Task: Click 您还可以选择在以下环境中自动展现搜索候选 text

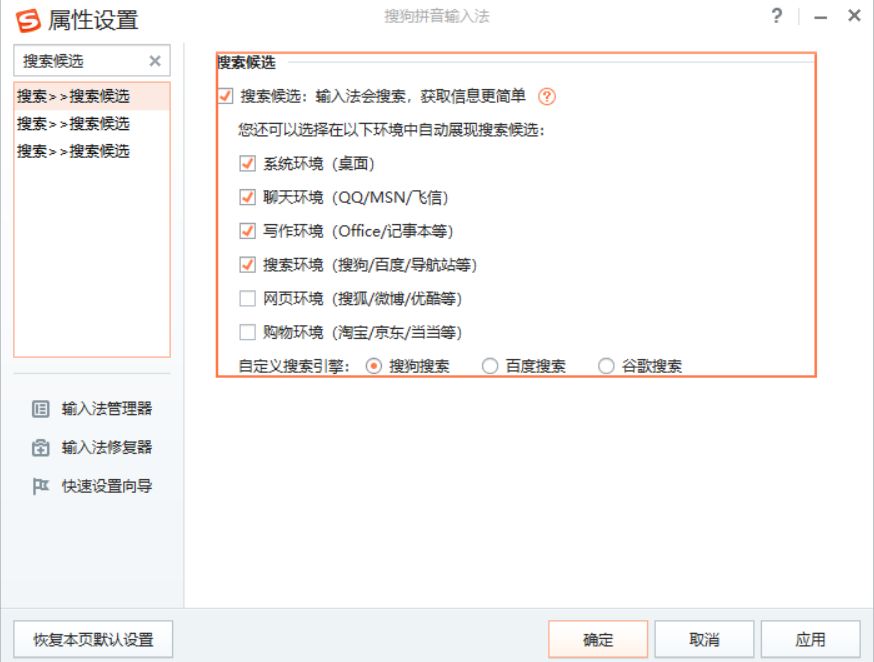Action: [391, 130]
